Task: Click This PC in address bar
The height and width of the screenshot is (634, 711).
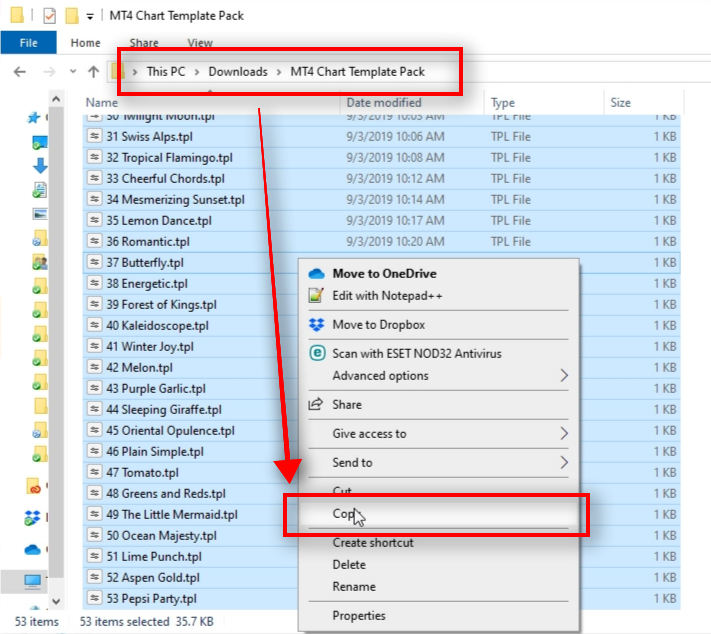Action: [x=166, y=72]
